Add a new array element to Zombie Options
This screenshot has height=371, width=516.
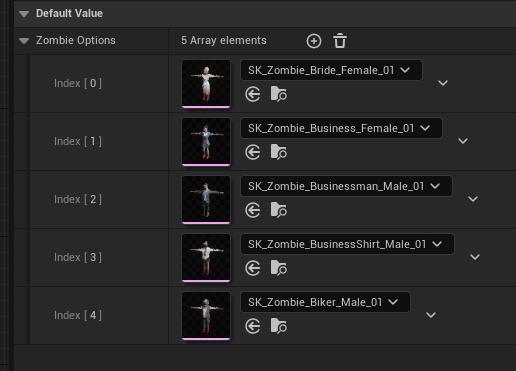click(314, 41)
